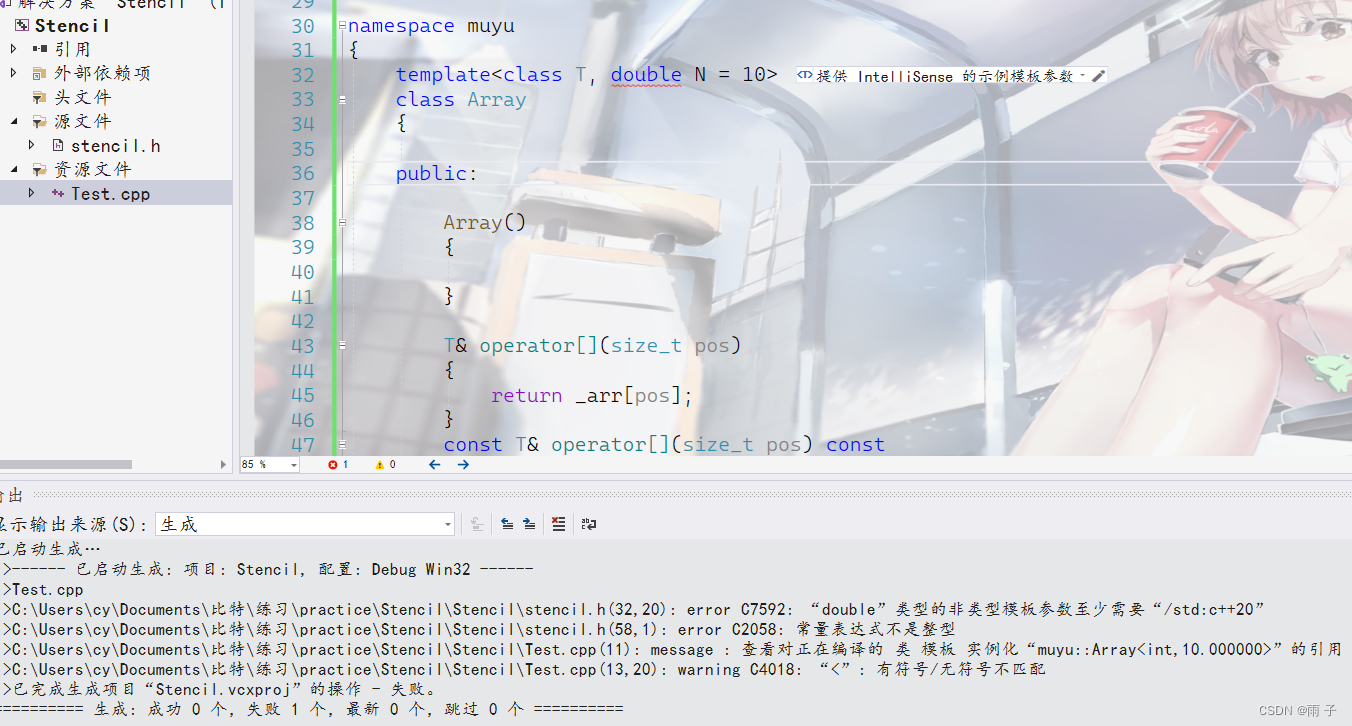Click the warning C4018 output line
The image size is (1352, 726).
(524, 670)
